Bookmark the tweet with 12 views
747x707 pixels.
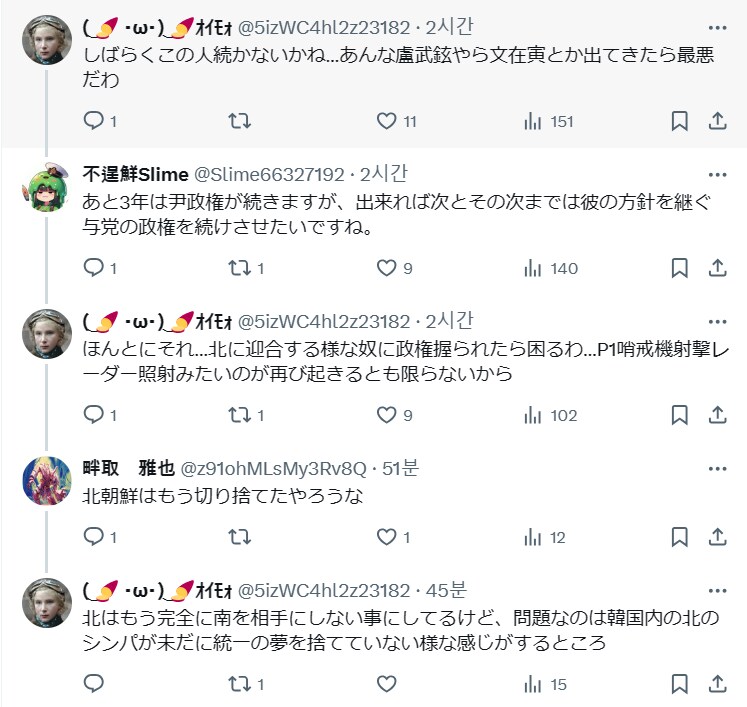(x=679, y=537)
